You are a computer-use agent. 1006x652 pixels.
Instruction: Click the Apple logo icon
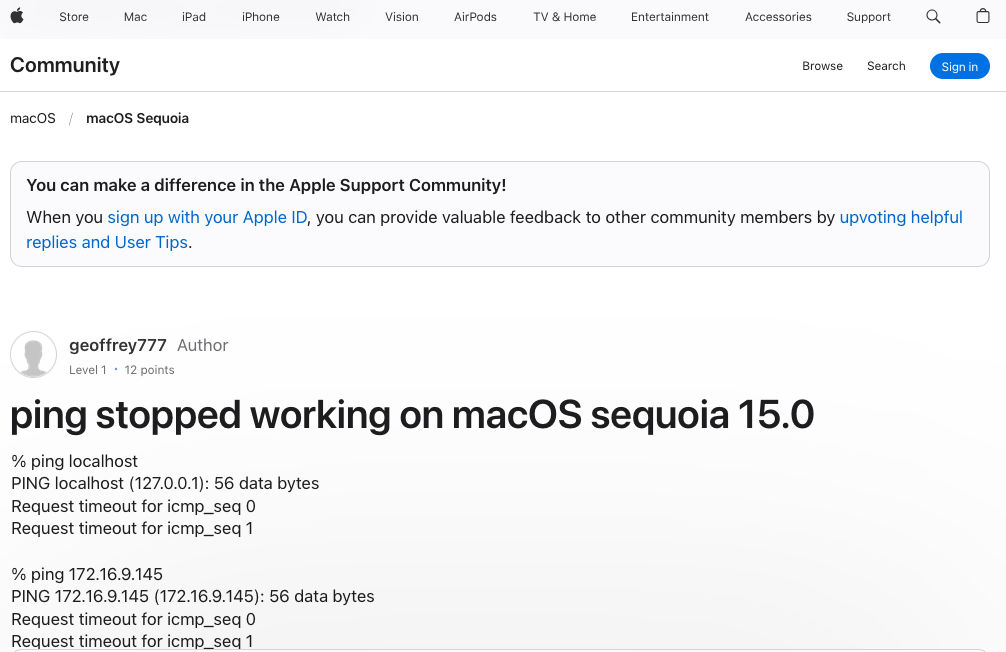(x=17, y=16)
